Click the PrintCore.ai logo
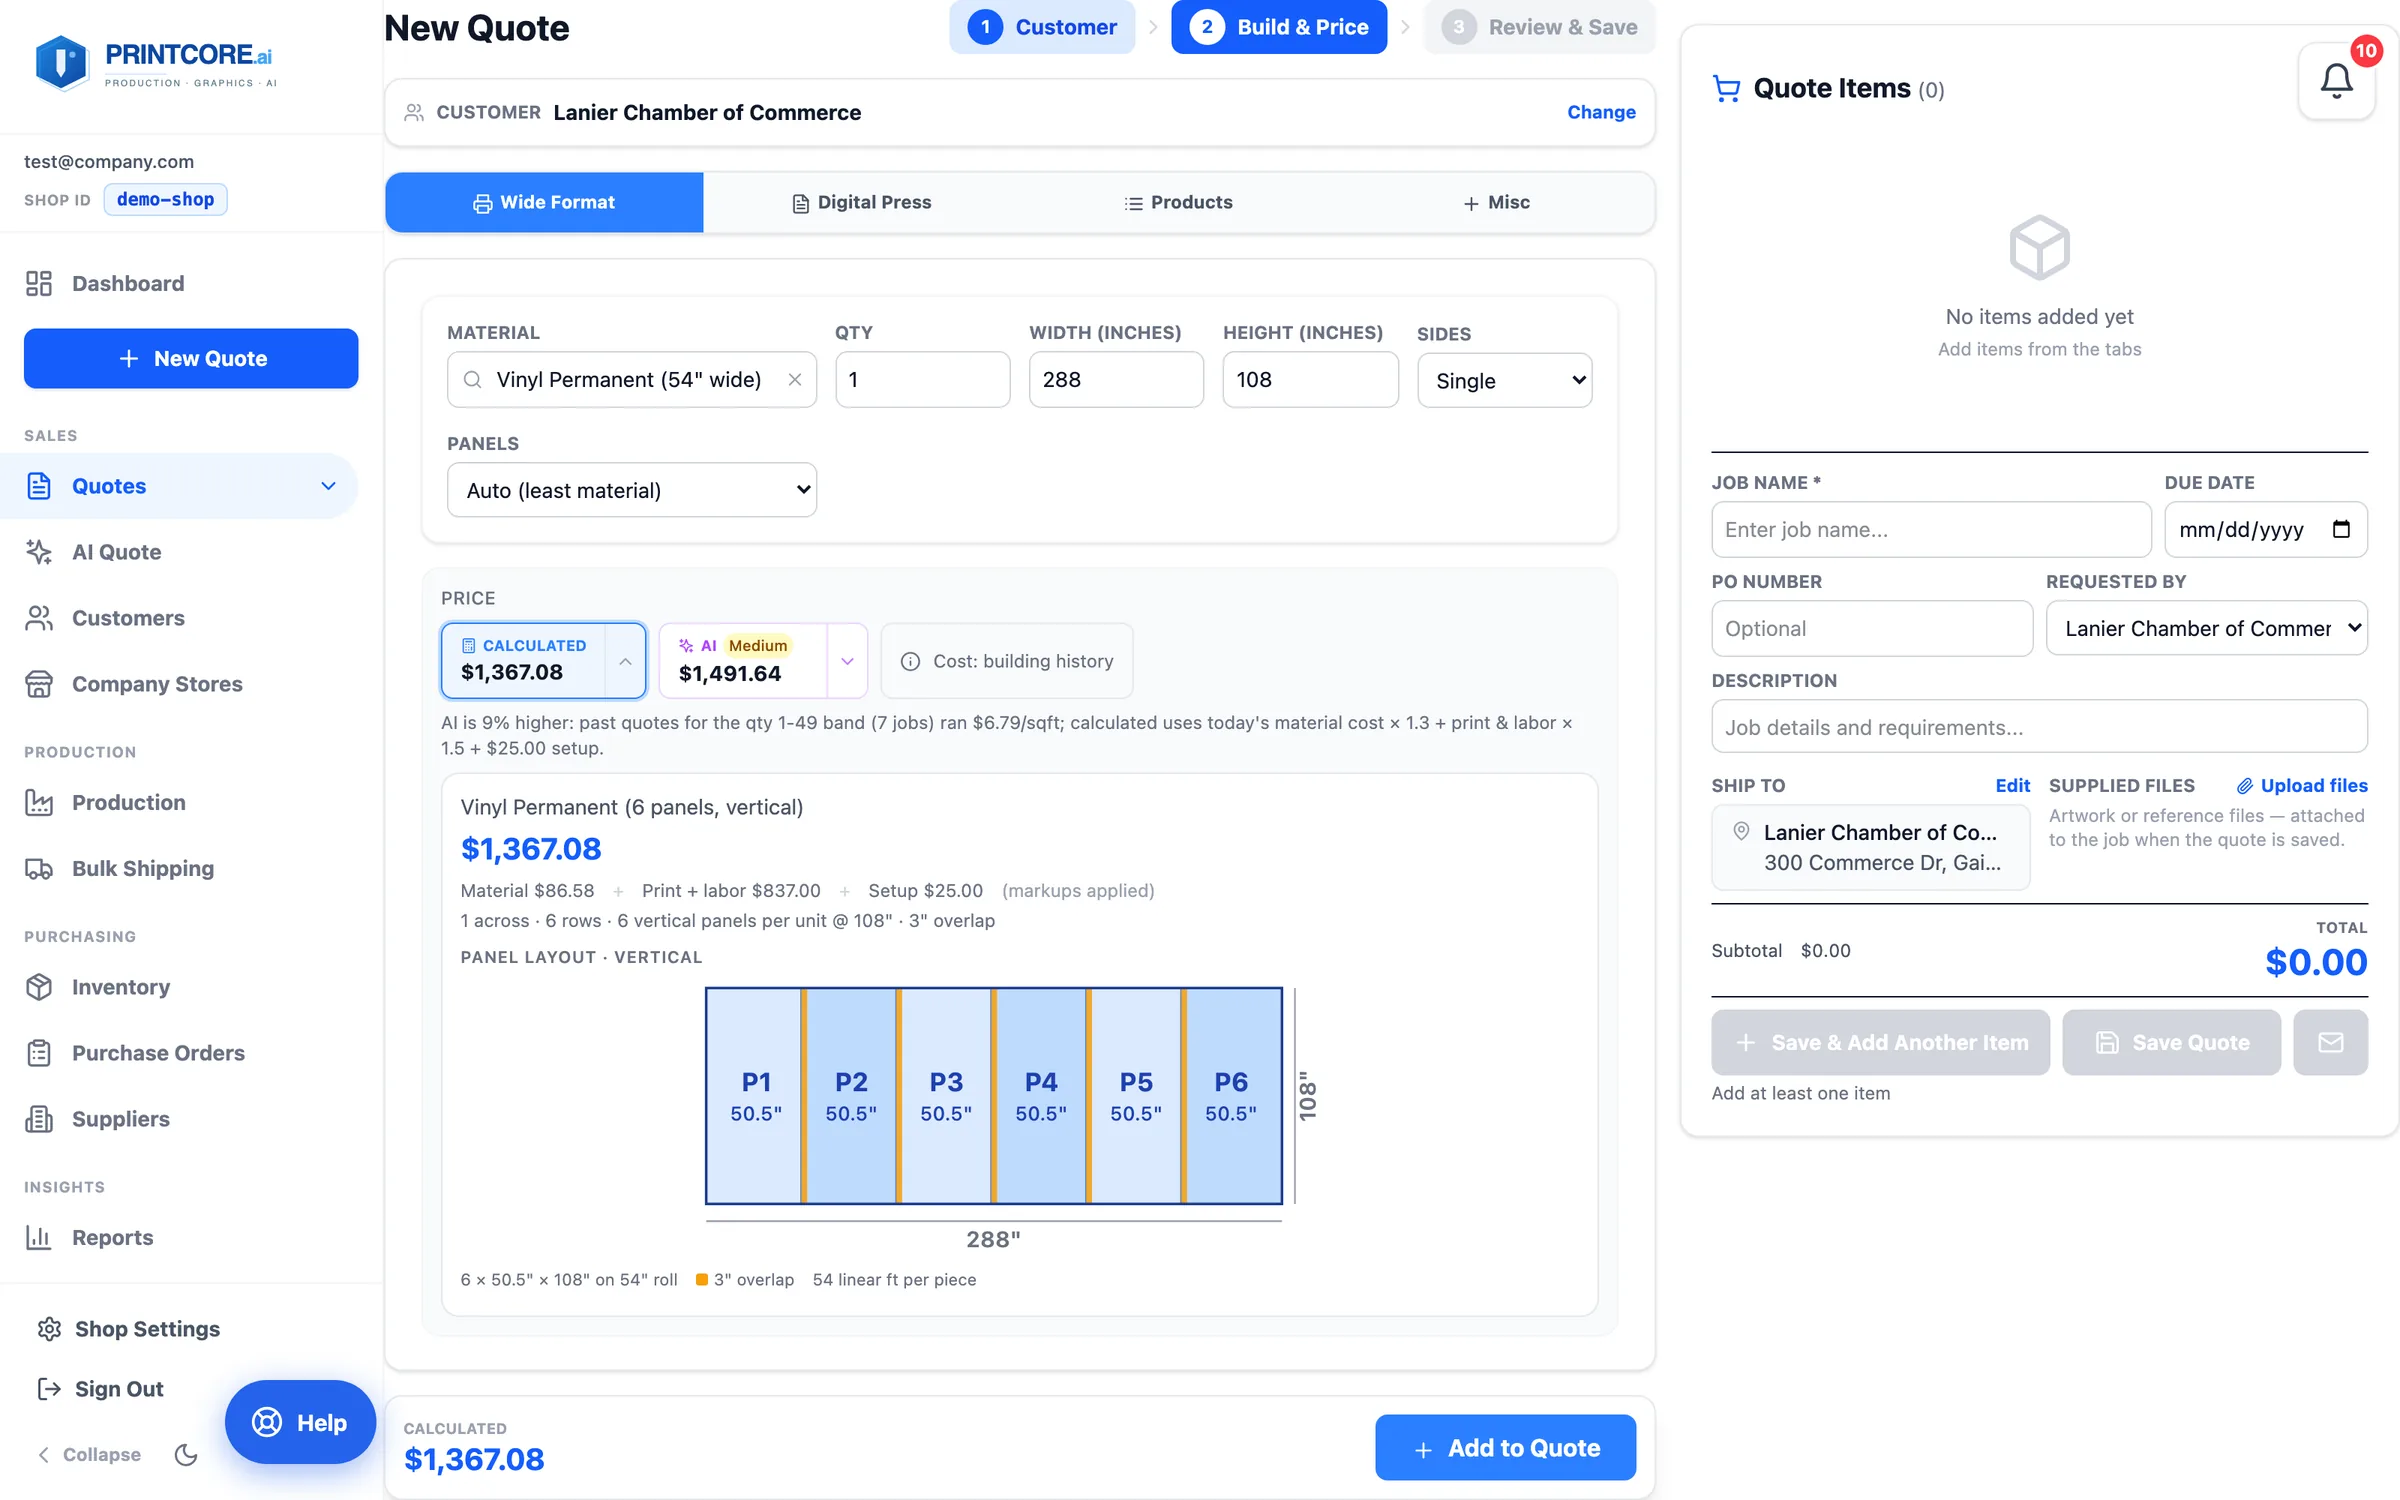Image resolution: width=2400 pixels, height=1500 pixels. pos(155,63)
